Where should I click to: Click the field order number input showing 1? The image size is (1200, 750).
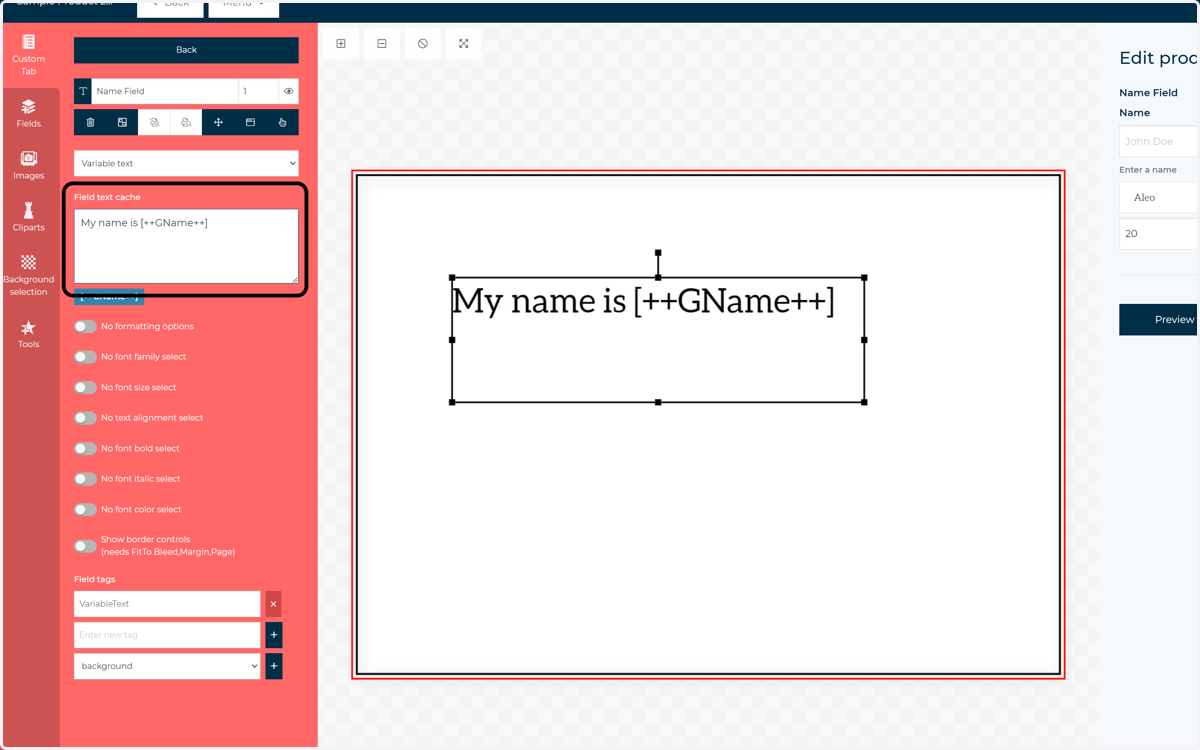258,91
